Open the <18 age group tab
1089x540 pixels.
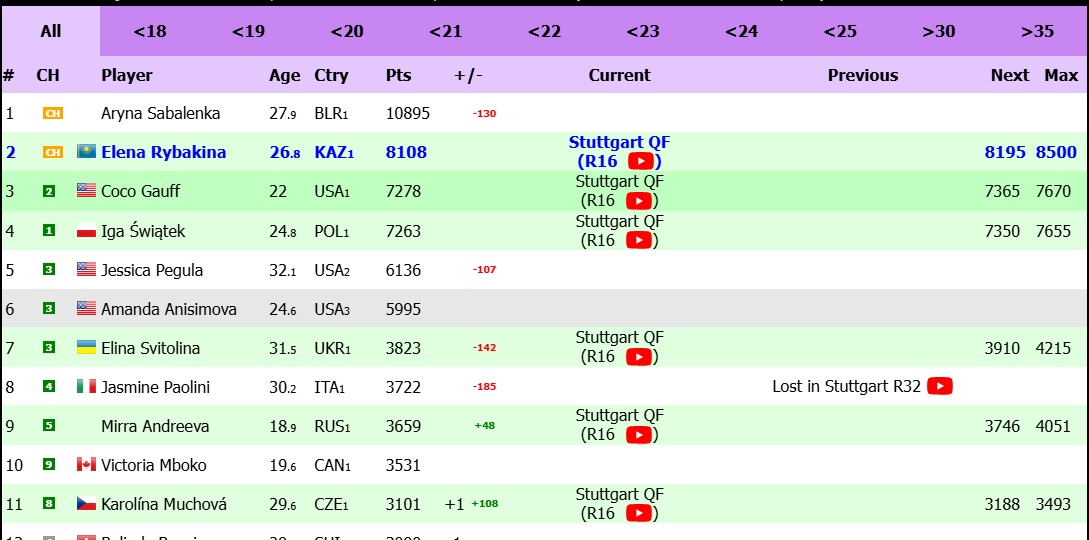(x=149, y=31)
